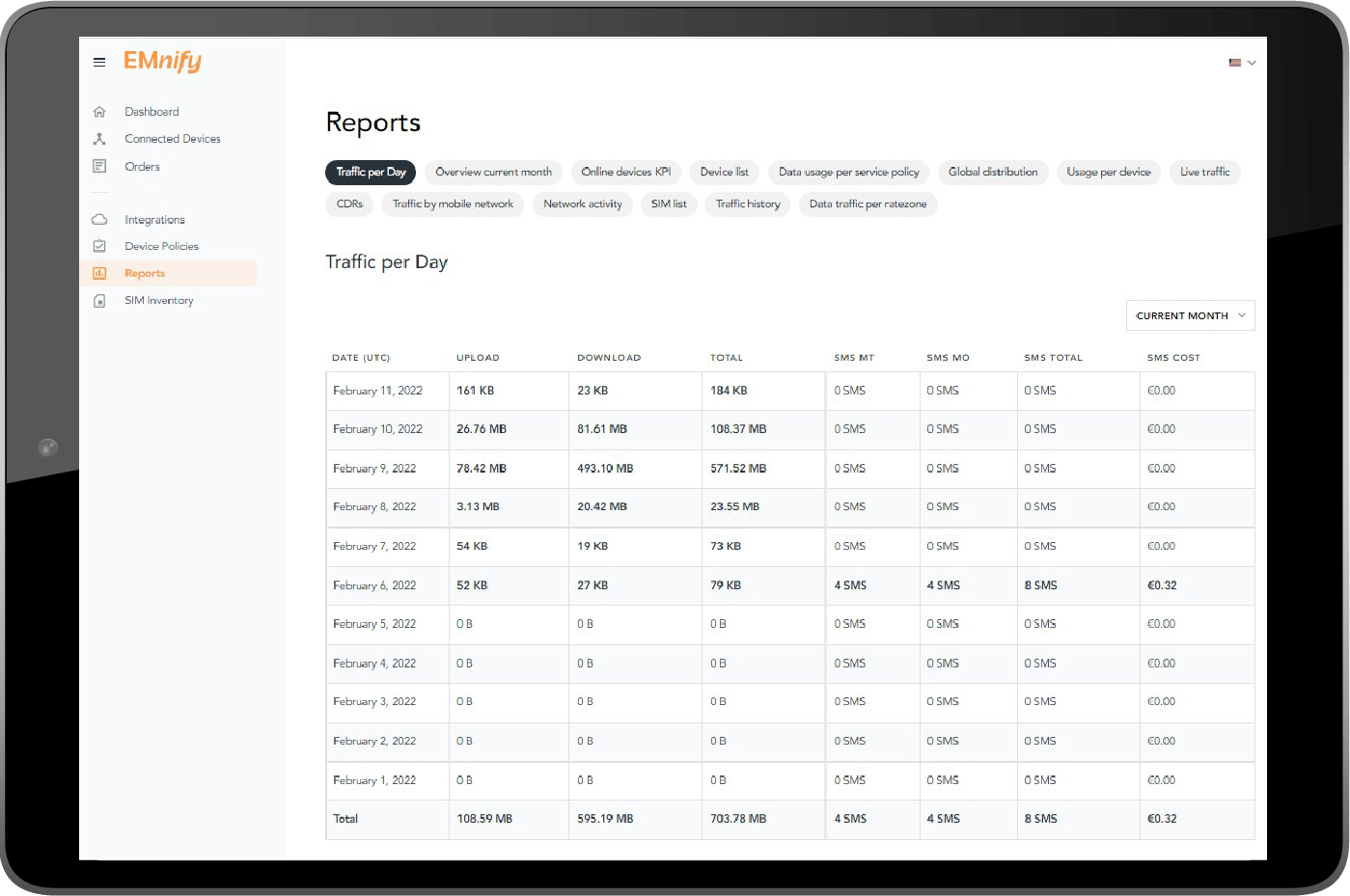The image size is (1350, 896).
Task: Open Integrations with the cloud icon
Action: coord(101,219)
